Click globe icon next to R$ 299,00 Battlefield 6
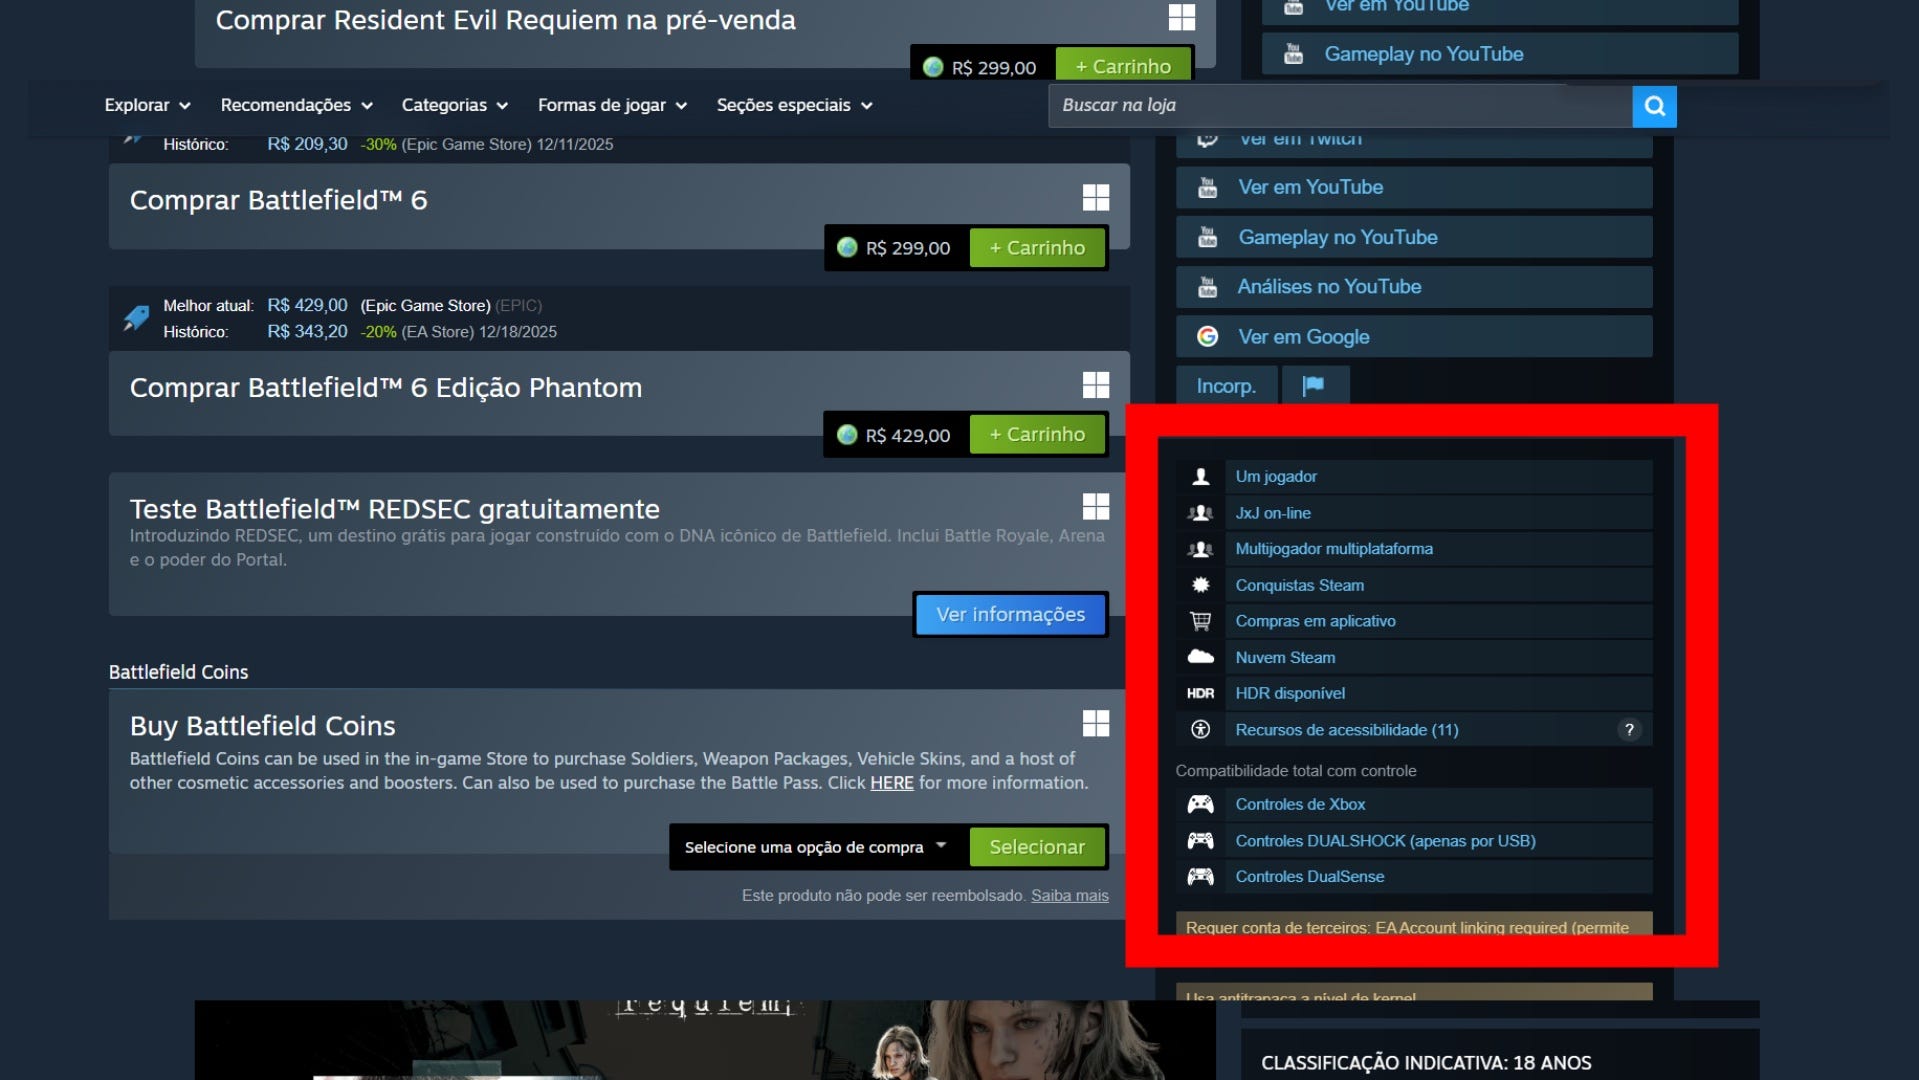Screen dimensions: 1919x1080 click(847, 247)
